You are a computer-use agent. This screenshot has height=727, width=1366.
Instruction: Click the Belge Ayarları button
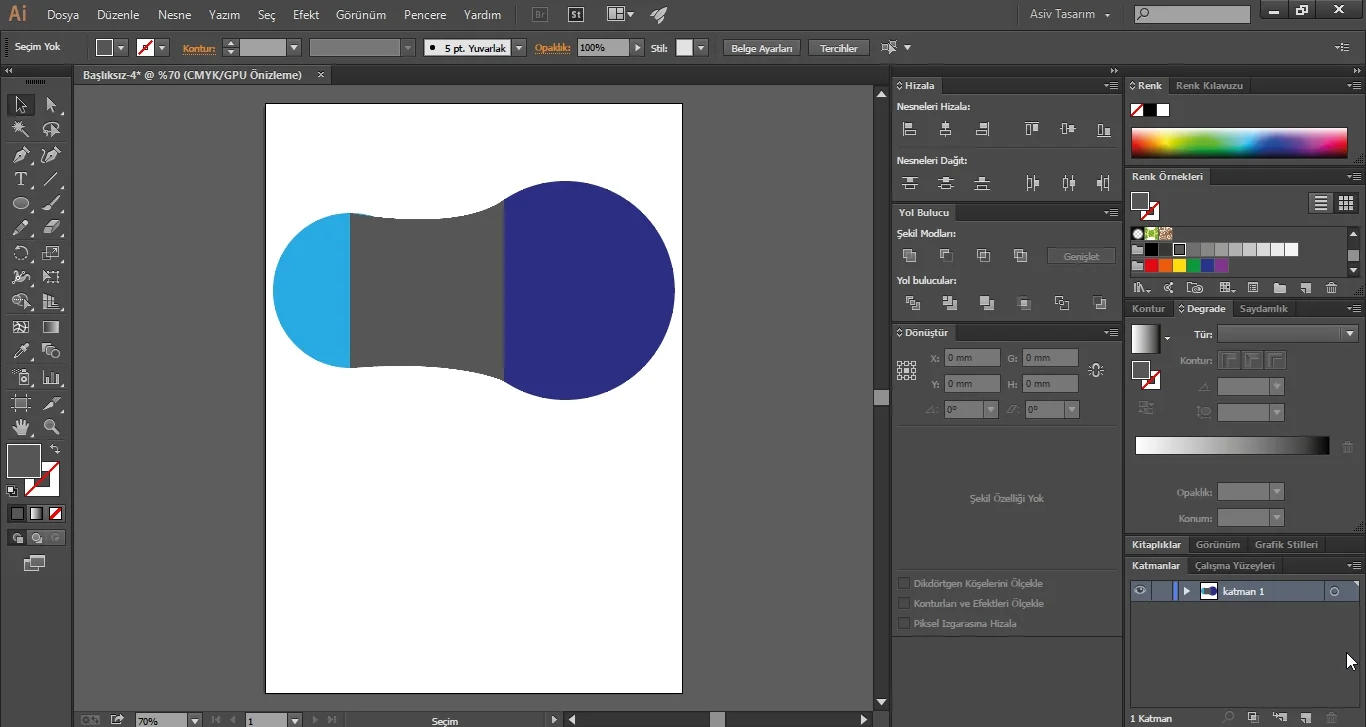[x=762, y=48]
